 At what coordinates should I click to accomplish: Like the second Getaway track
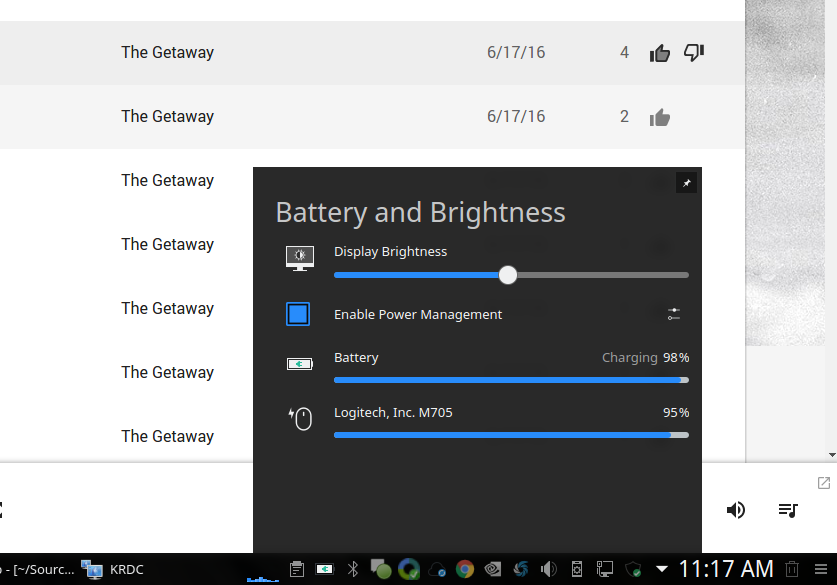pyautogui.click(x=660, y=117)
